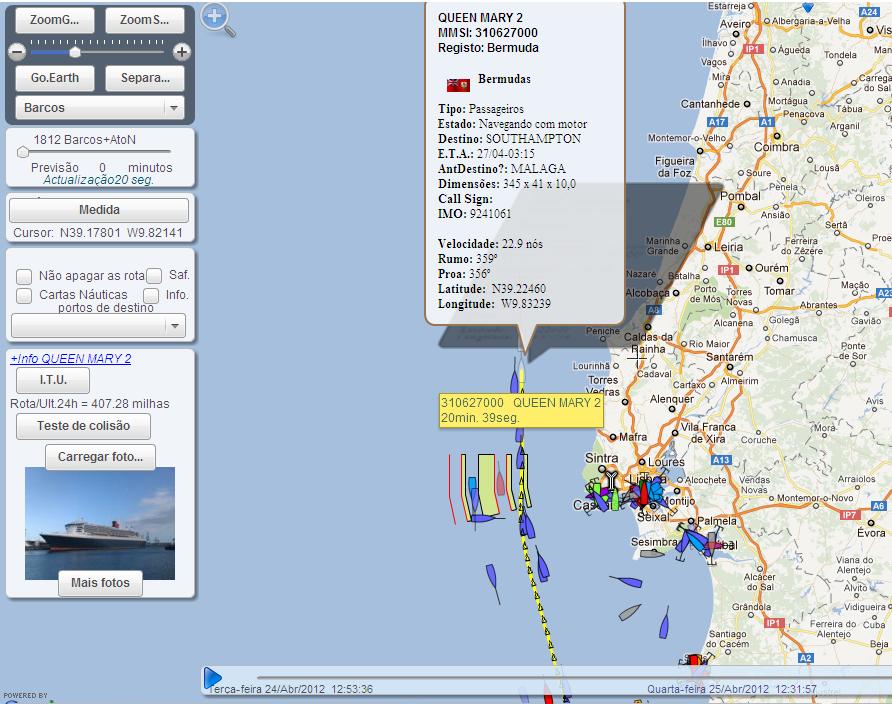892x704 pixels.
Task: Toggle the Info. checkbox
Action: pyautogui.click(x=151, y=296)
